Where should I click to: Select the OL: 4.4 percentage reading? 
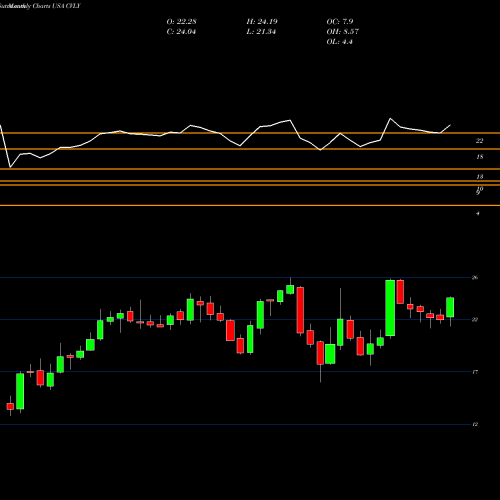click(x=339, y=42)
